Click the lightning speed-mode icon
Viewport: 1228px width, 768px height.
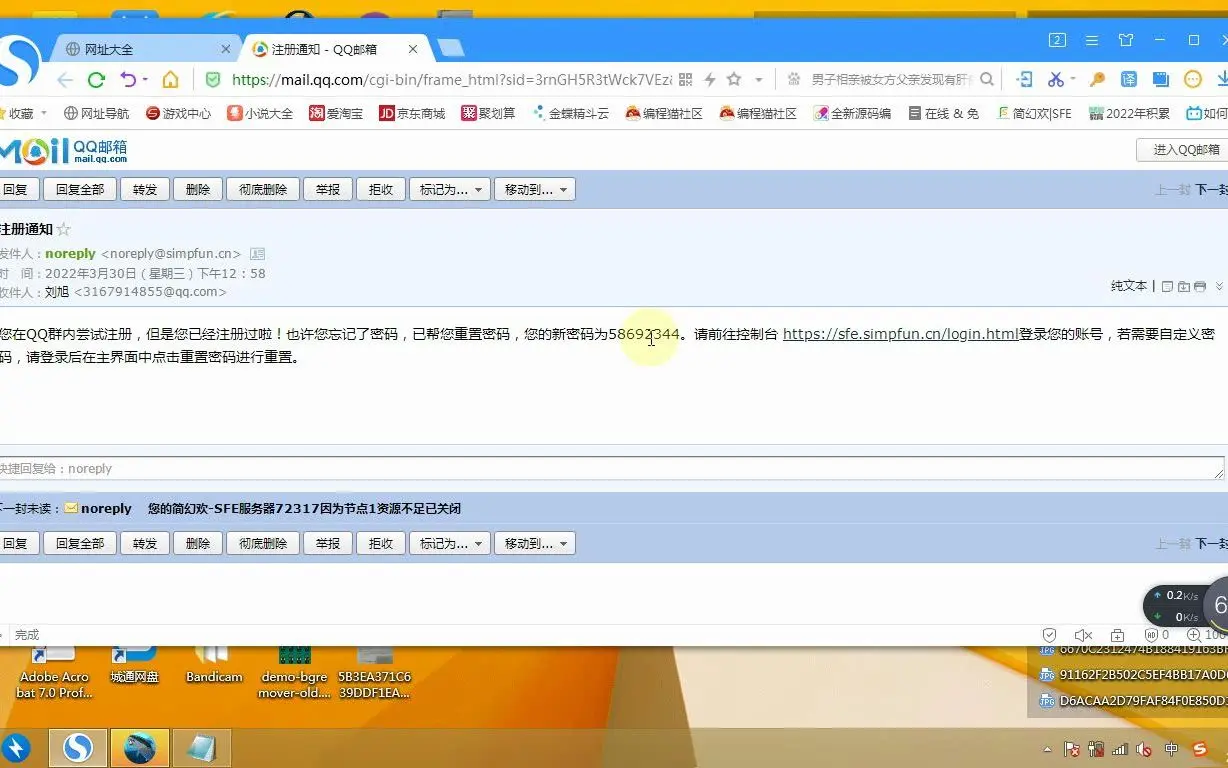coord(711,80)
